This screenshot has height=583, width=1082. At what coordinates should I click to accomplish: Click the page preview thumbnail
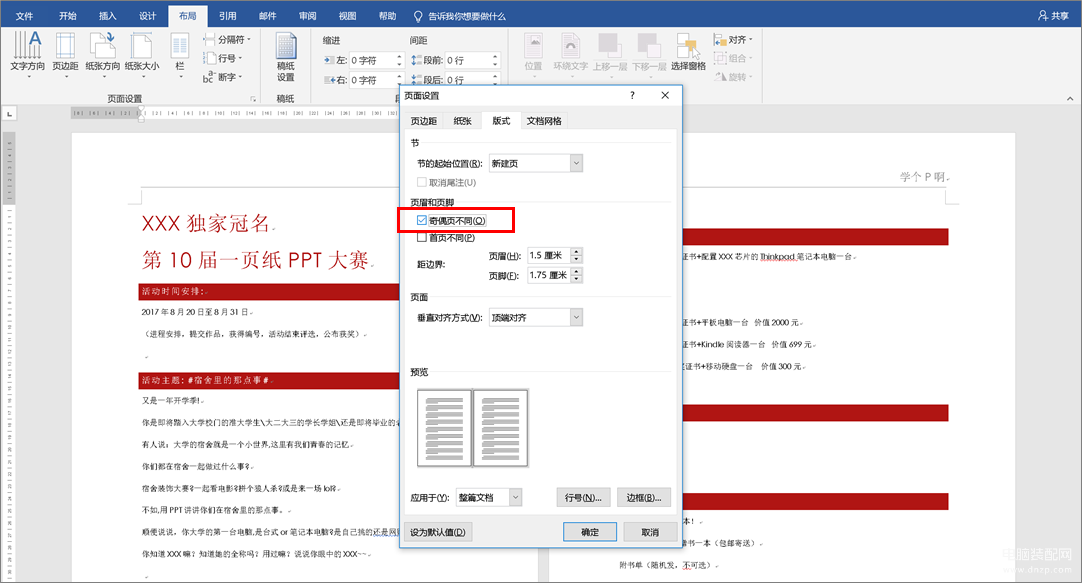click(473, 428)
